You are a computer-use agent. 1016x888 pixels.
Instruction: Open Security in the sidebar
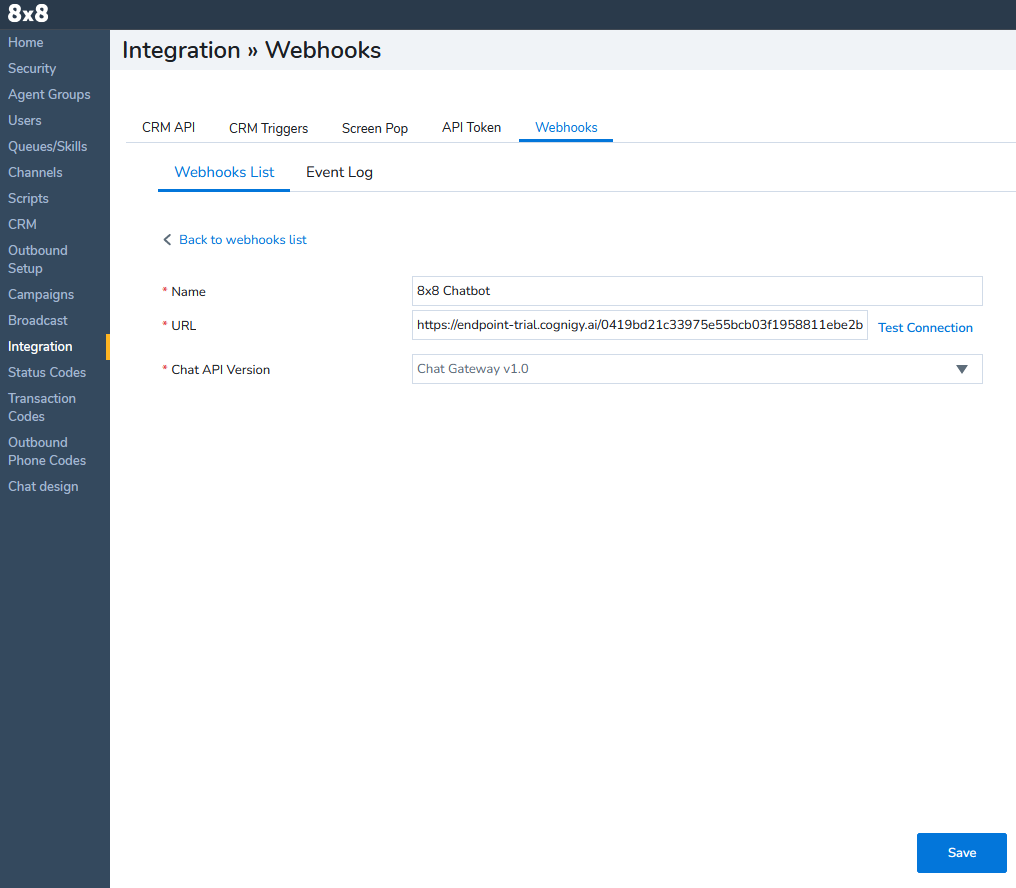coord(32,68)
